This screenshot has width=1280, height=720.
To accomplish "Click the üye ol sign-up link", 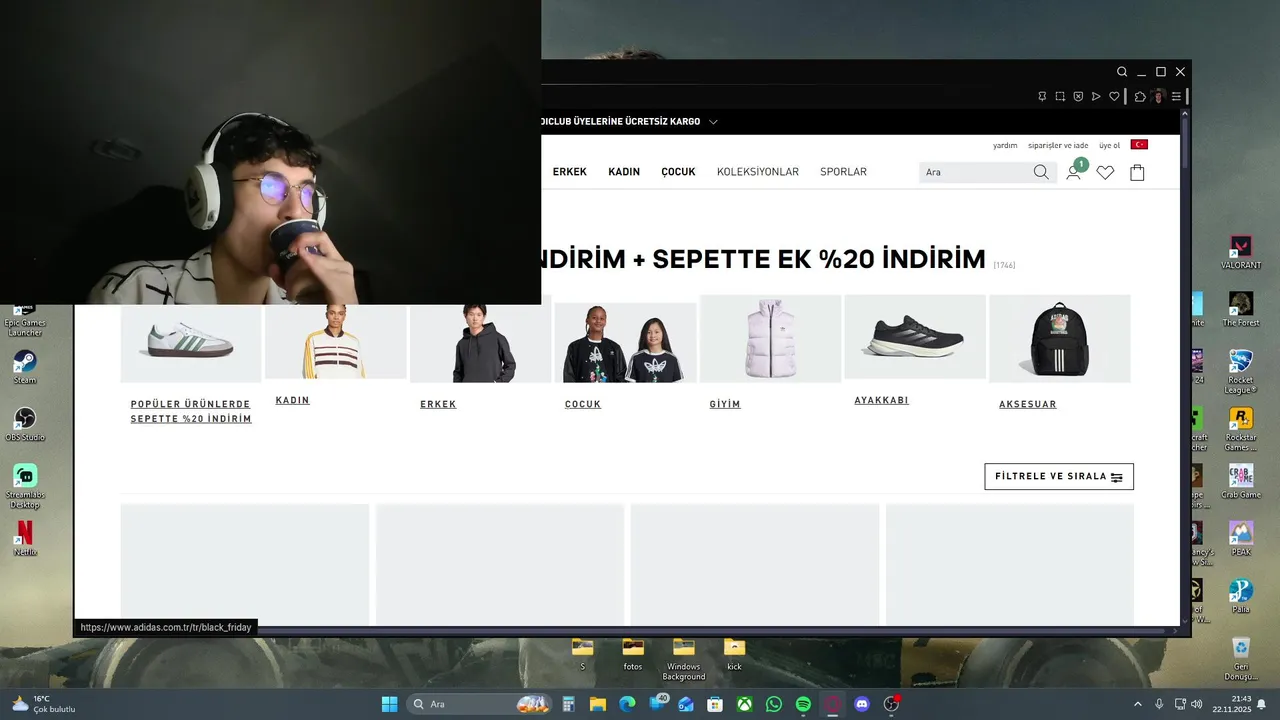I will (1110, 145).
